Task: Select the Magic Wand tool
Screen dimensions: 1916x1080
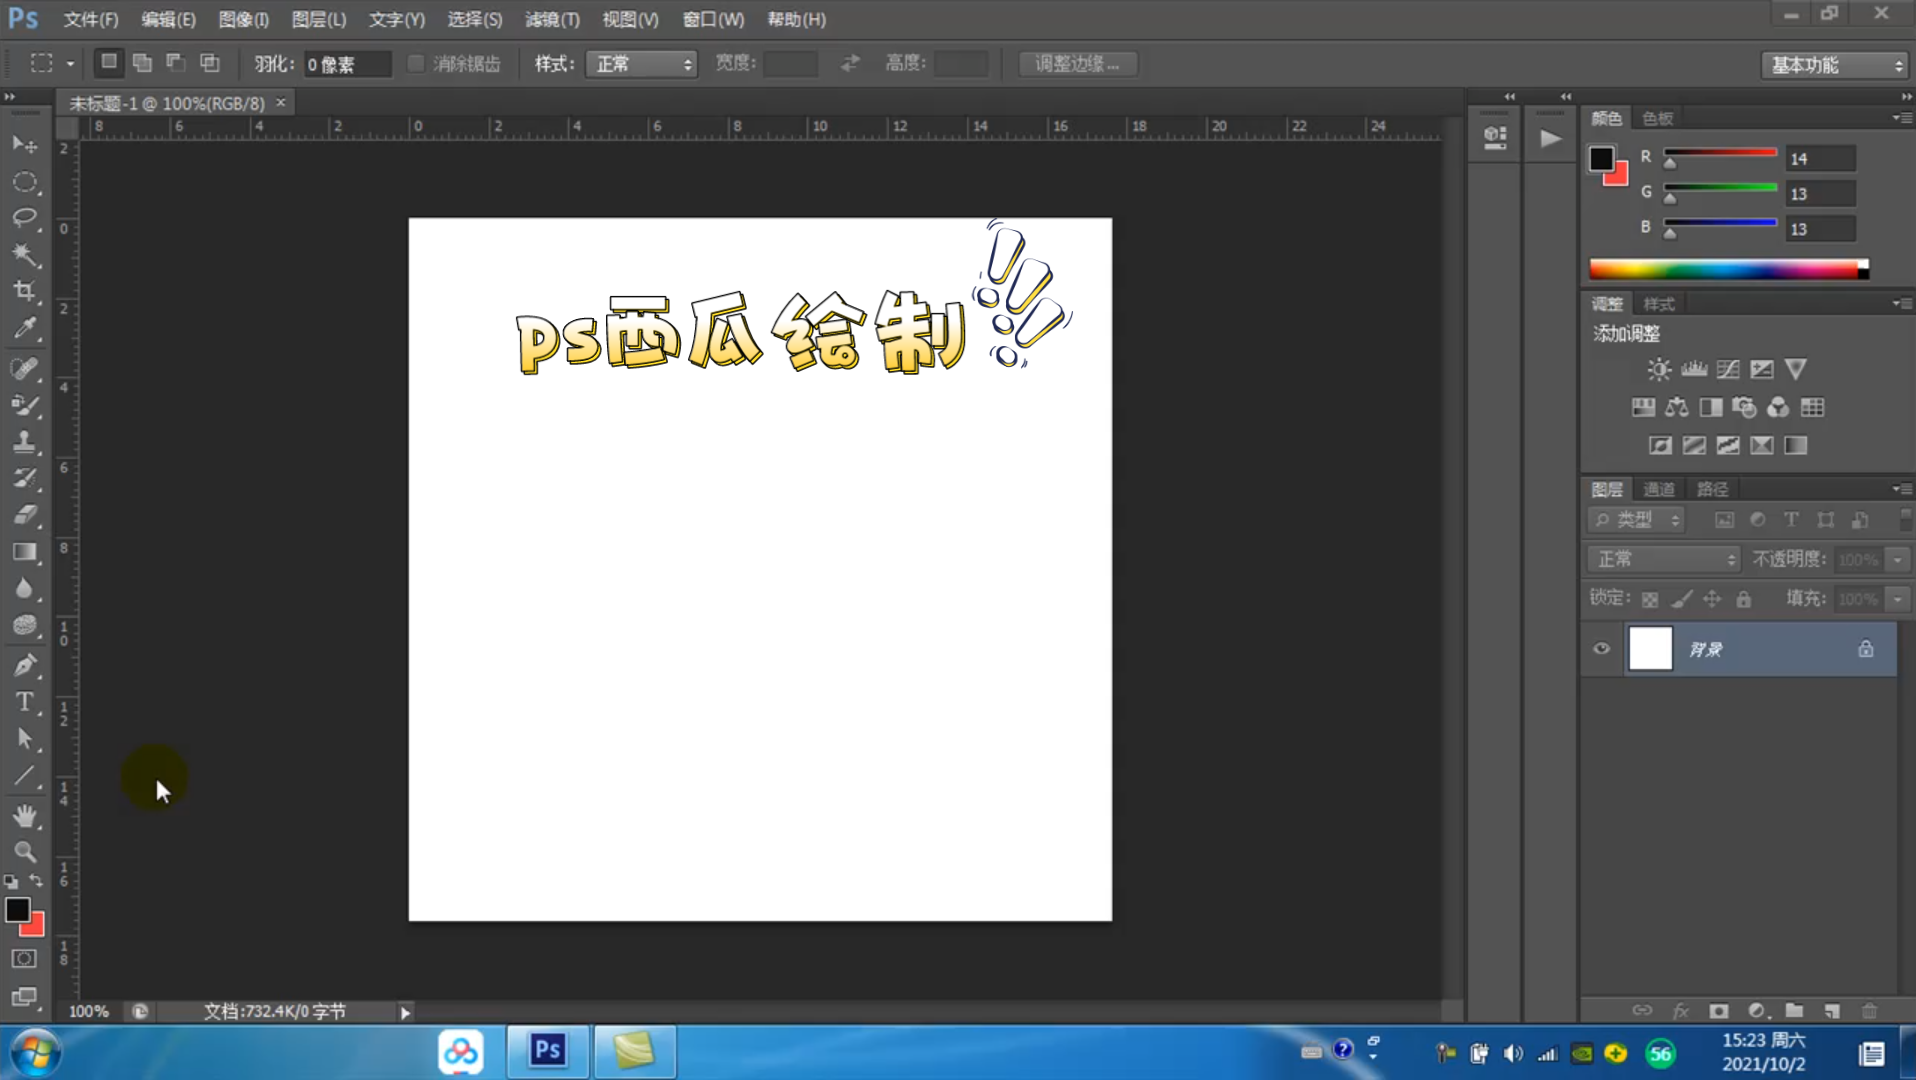Action: coord(25,254)
